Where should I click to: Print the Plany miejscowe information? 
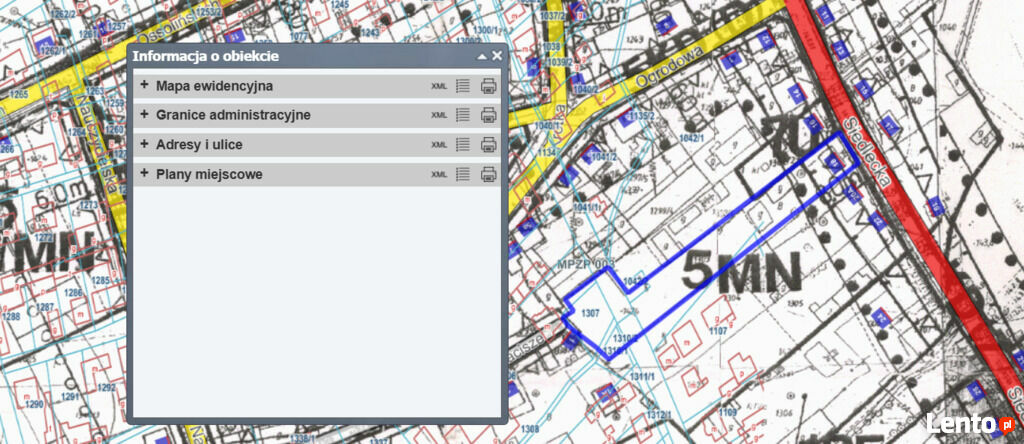[x=488, y=174]
